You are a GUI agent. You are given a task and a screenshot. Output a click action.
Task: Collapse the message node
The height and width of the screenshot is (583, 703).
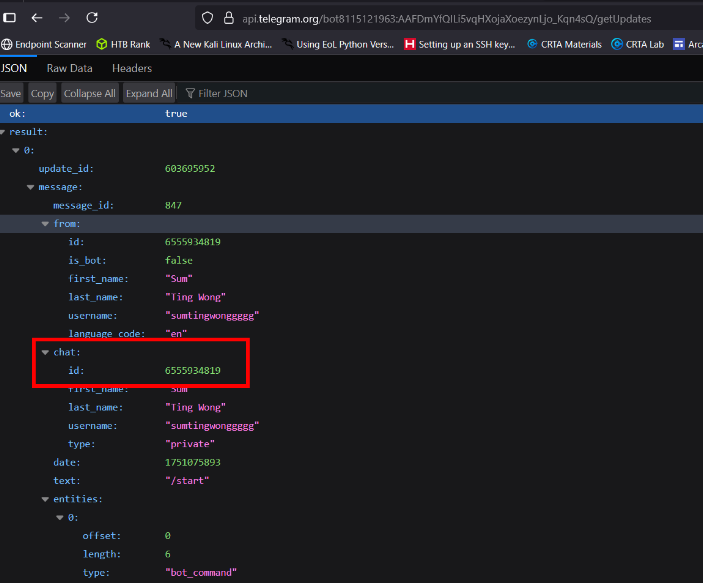(30, 187)
